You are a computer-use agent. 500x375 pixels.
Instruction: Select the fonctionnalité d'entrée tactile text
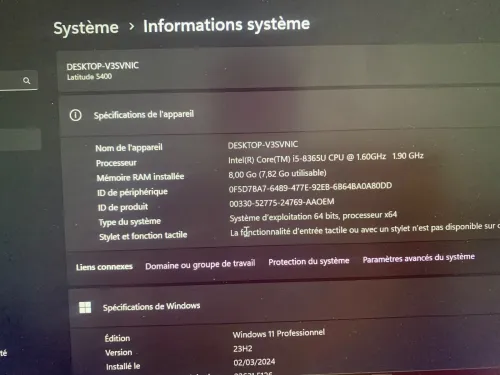point(365,229)
